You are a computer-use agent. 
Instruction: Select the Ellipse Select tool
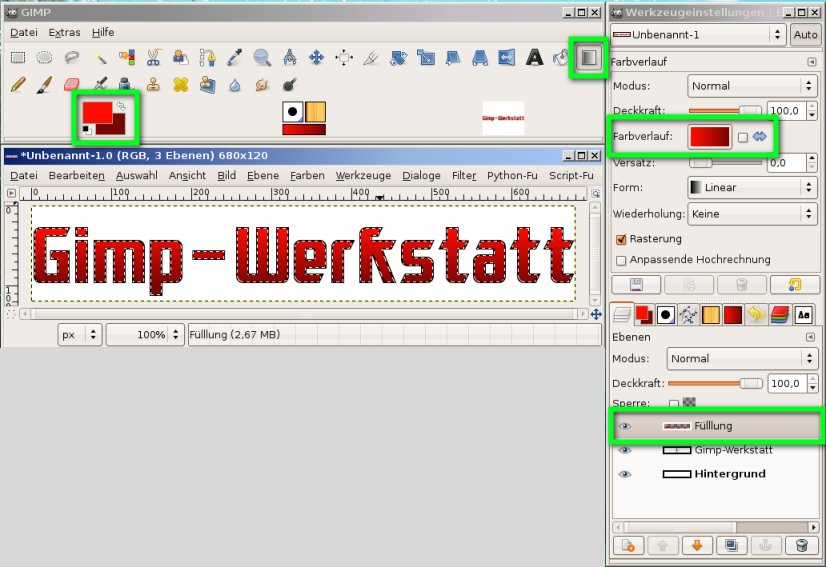pos(45,57)
